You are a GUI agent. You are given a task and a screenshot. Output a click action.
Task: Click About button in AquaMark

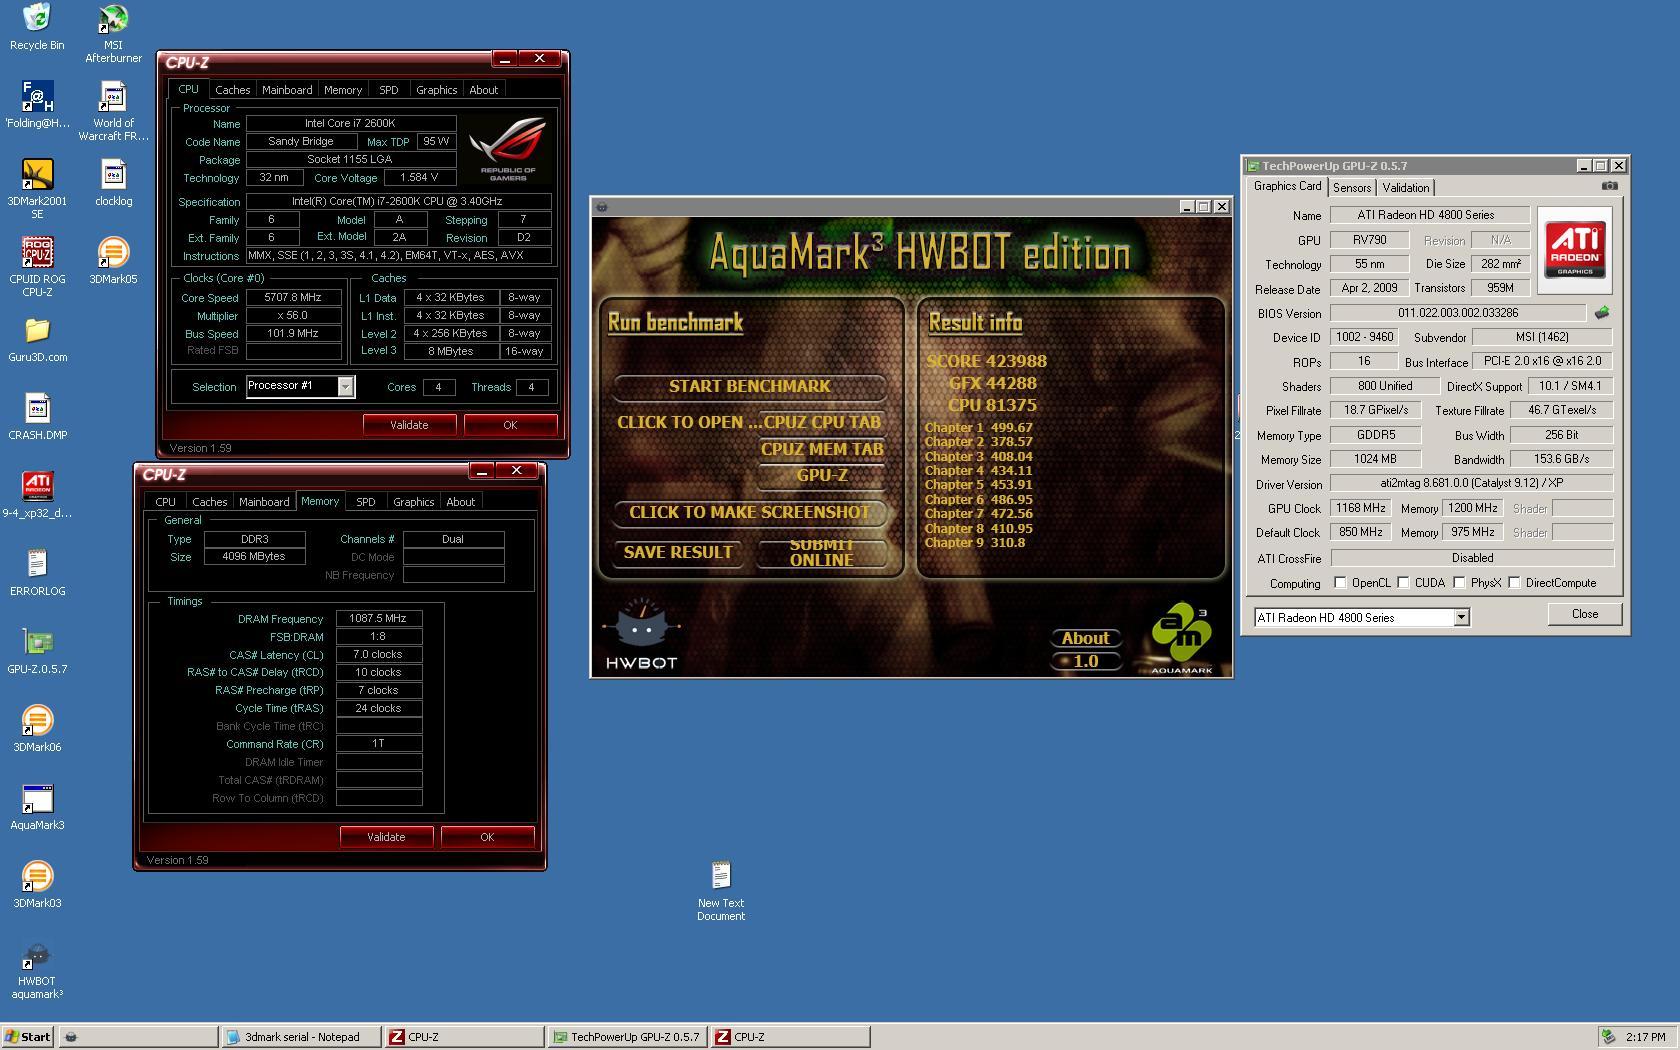point(1085,638)
